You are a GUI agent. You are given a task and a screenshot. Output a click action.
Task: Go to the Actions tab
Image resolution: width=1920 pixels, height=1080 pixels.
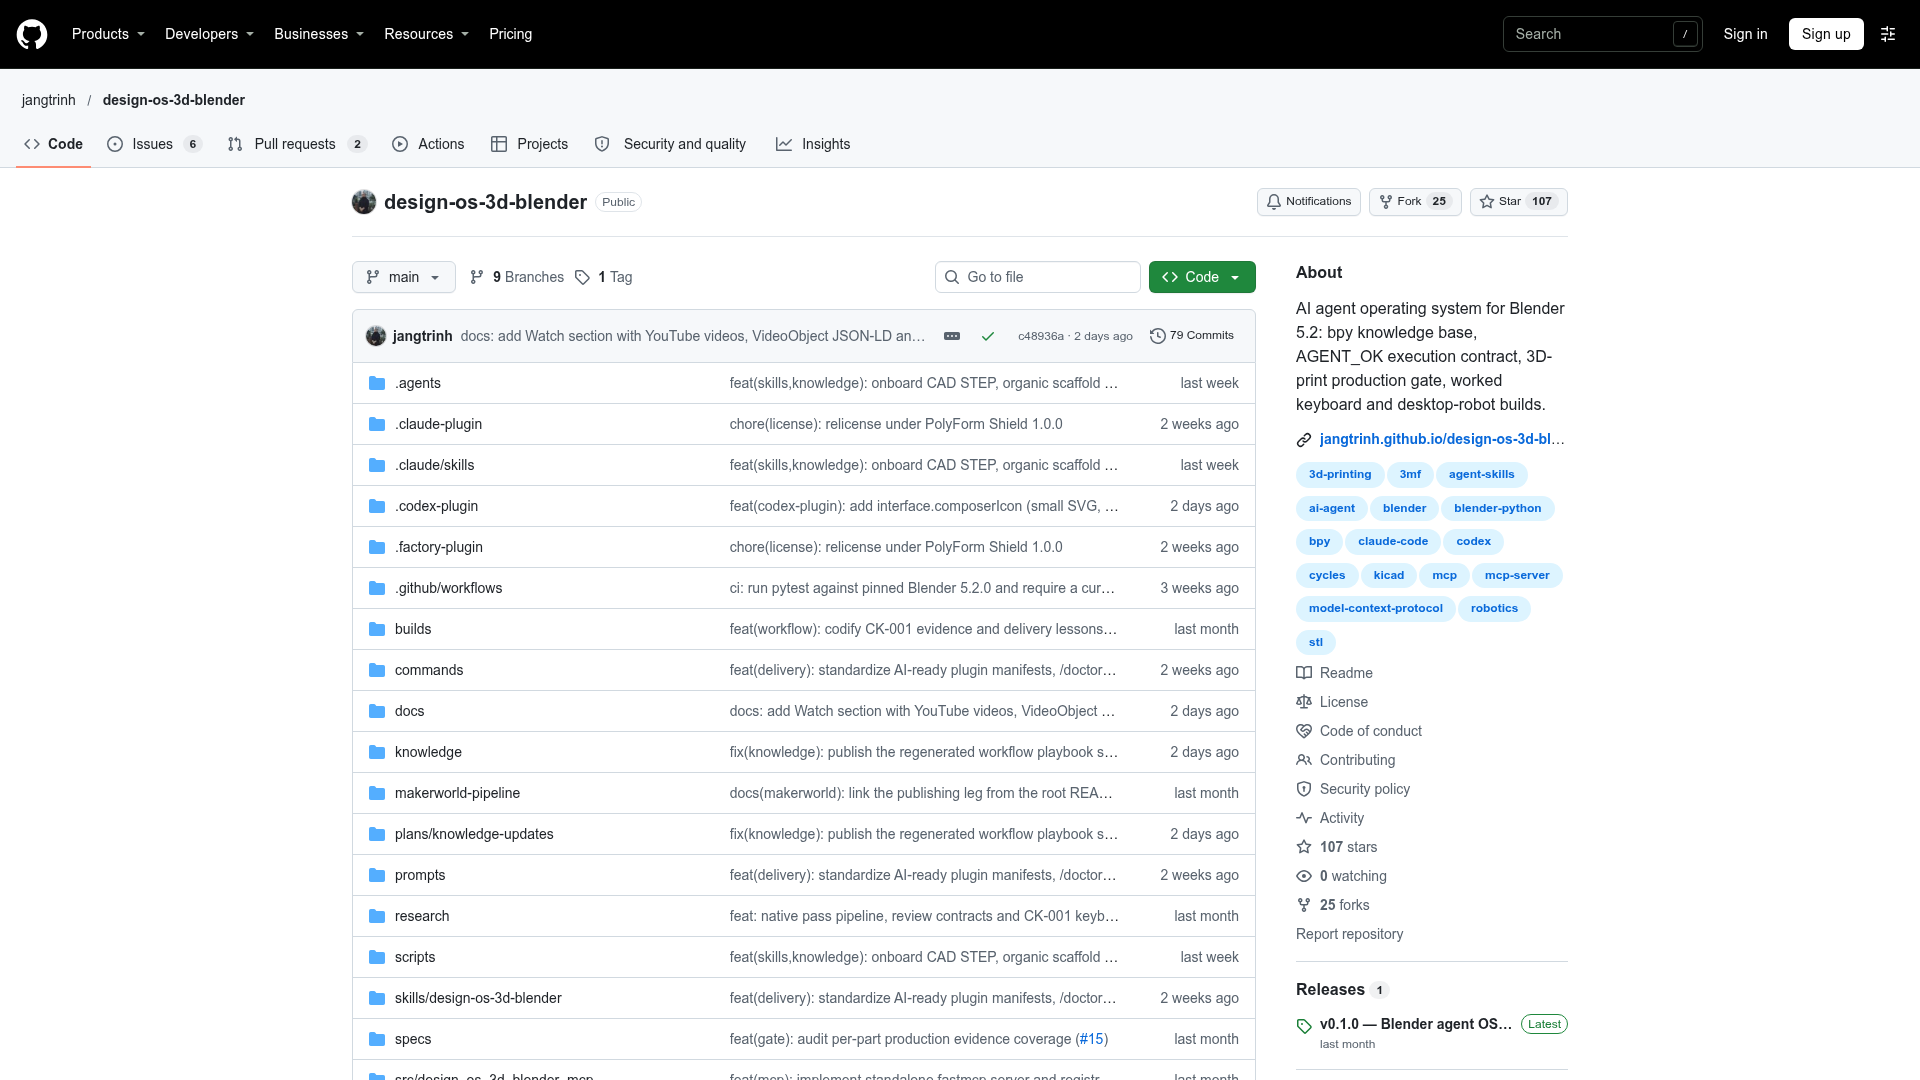pos(428,144)
